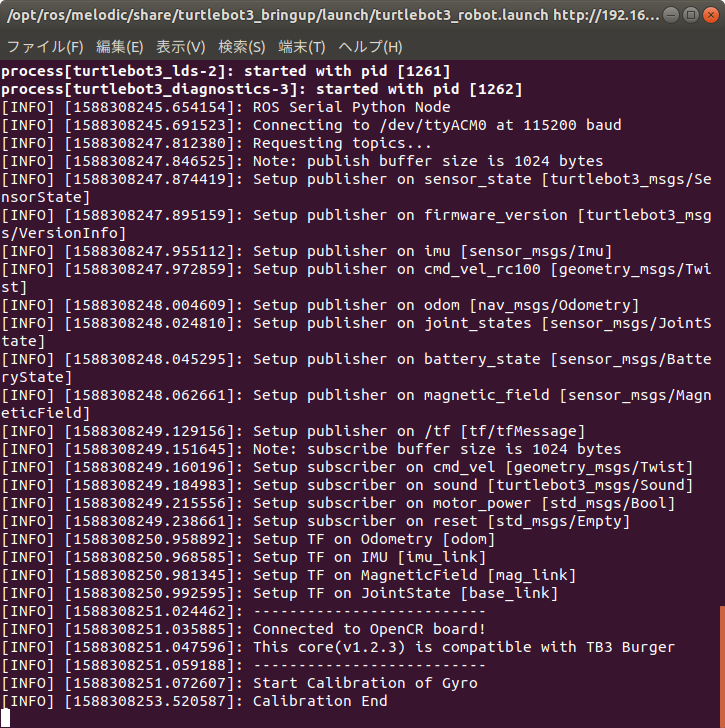Click 'Setup TF on IMU [imu_link]' line
Viewport: 725px width, 728px height.
tap(244, 557)
